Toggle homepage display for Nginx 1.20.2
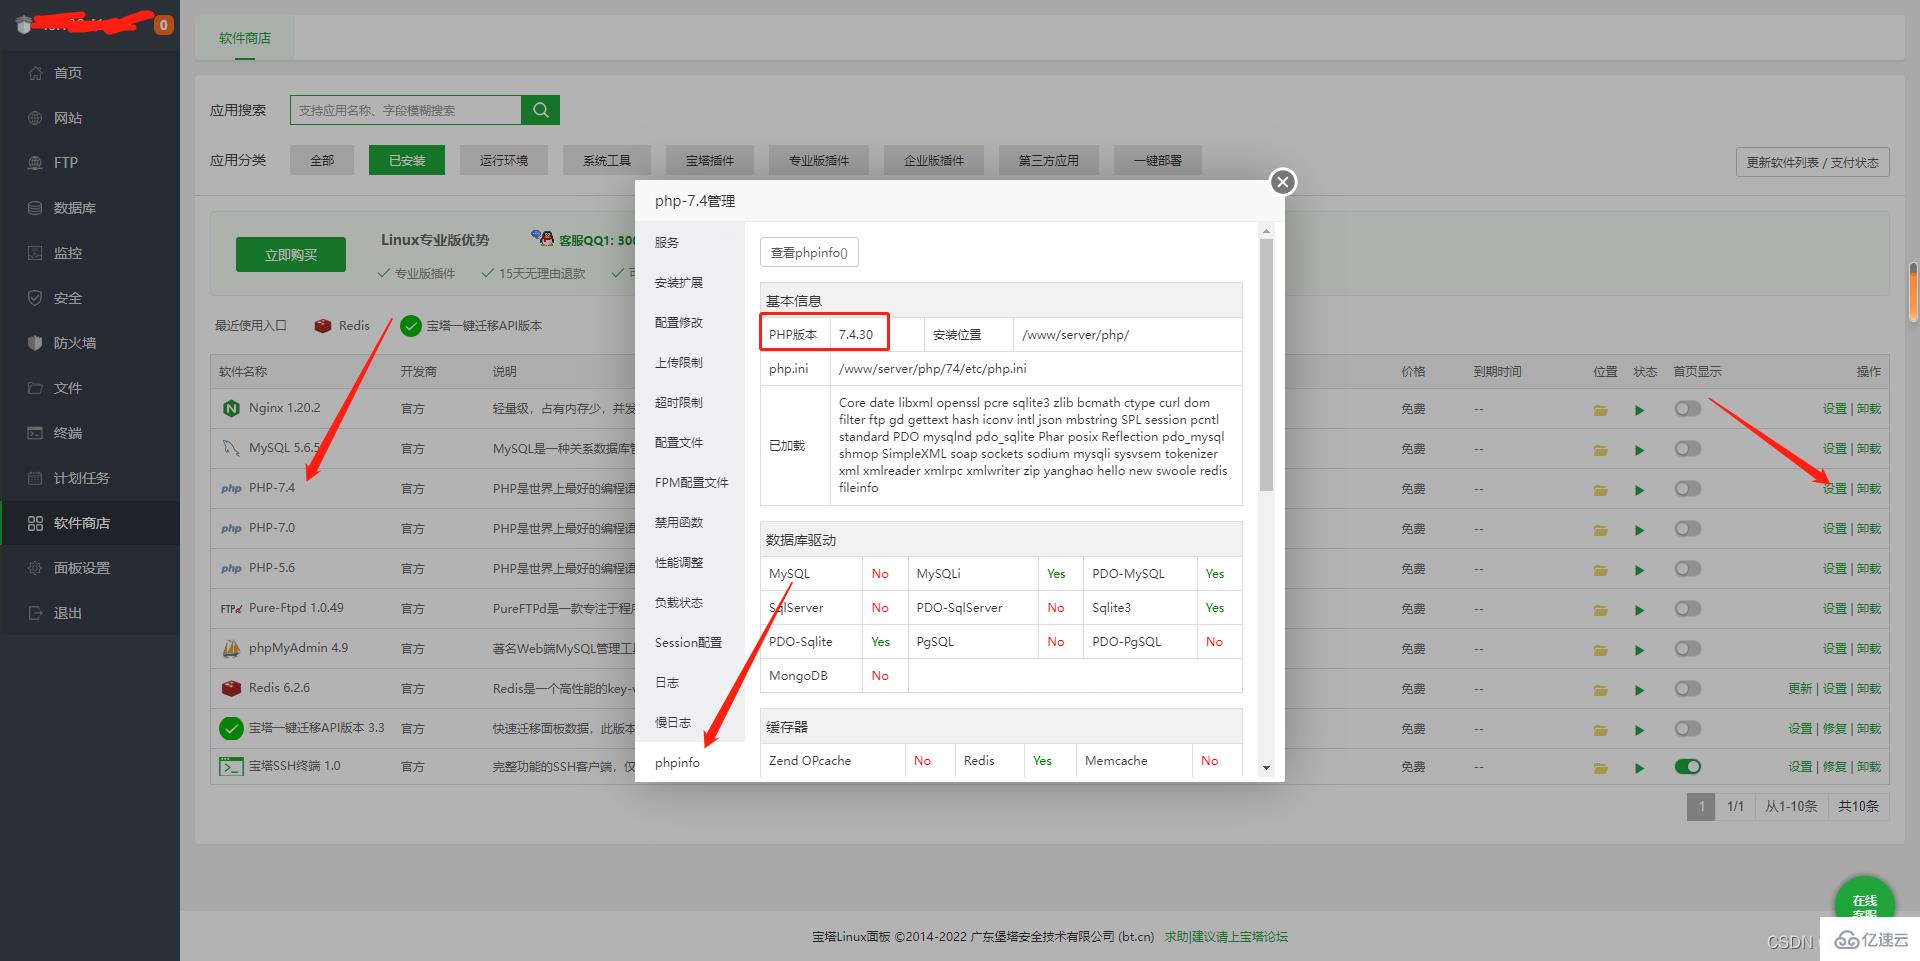The width and height of the screenshot is (1920, 961). [x=1688, y=408]
